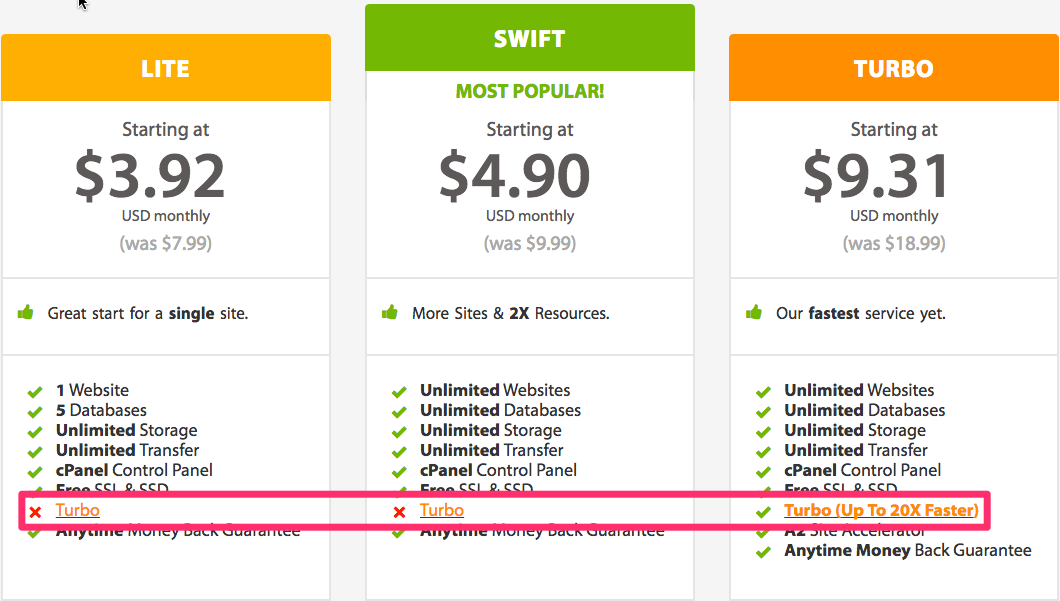
Task: Click green checkmark beside Turbo (Up To 20X Faster)
Action: 763,511
